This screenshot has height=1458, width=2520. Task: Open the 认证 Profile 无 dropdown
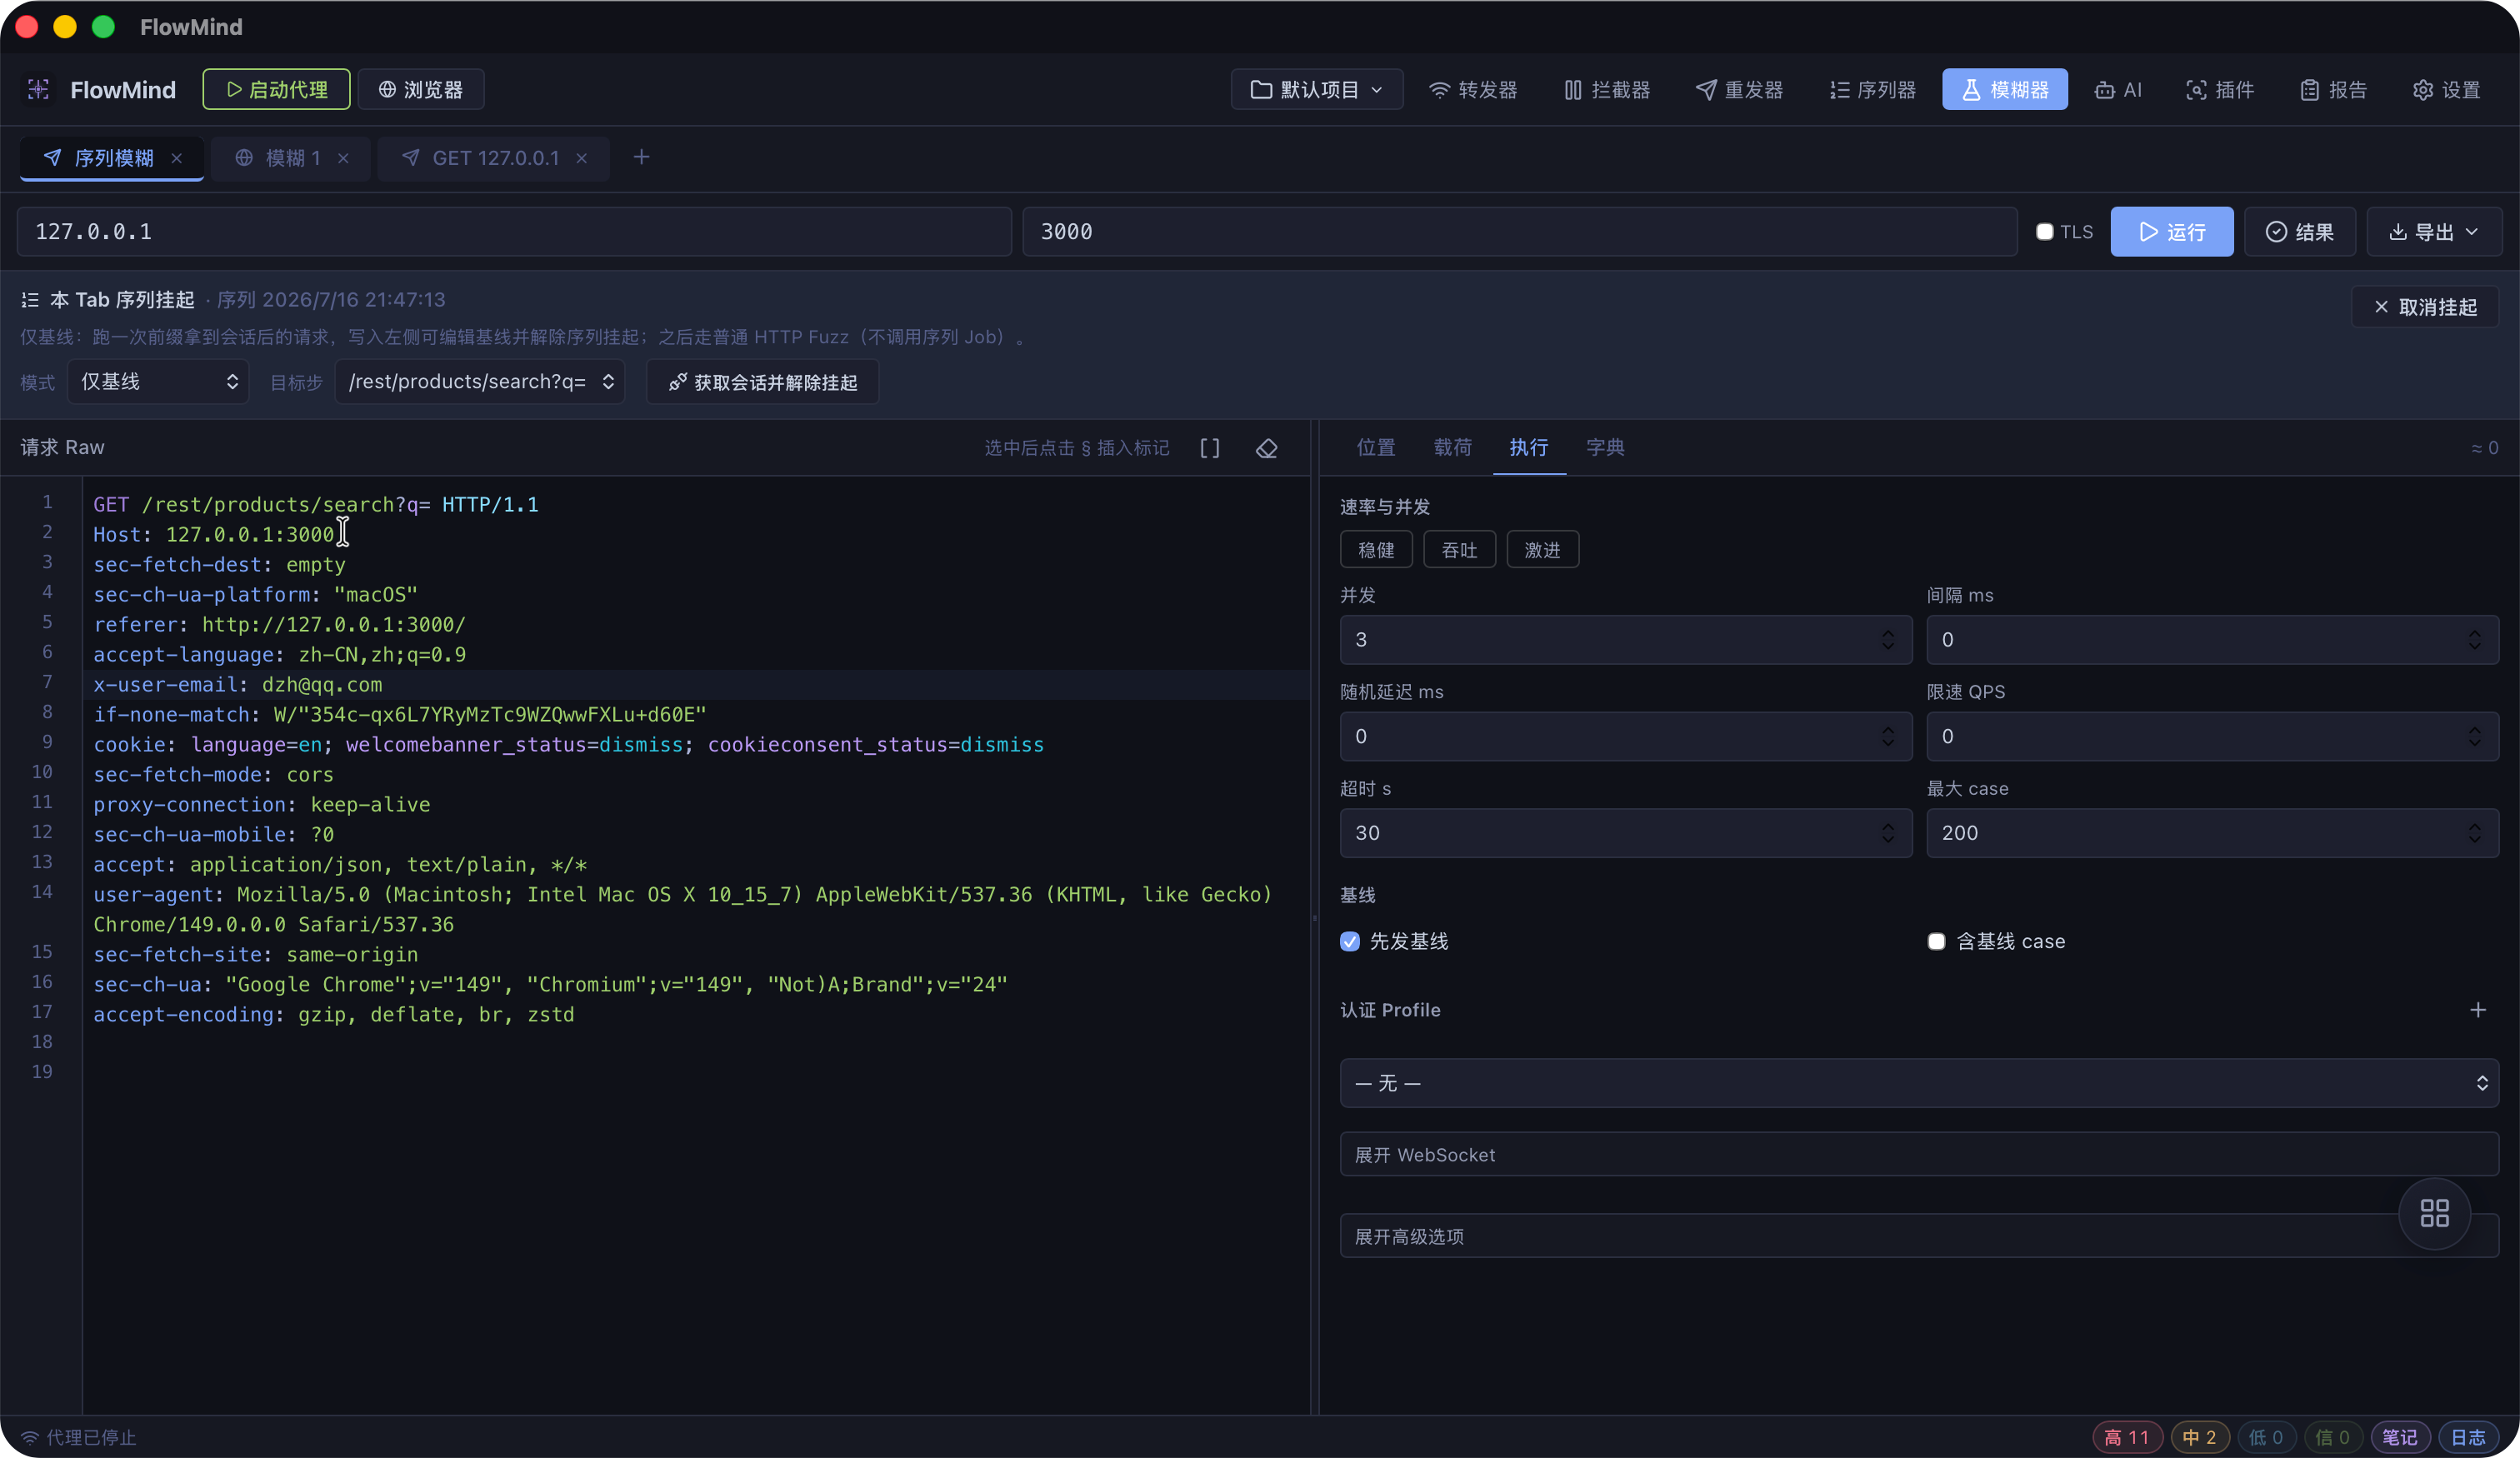click(1919, 1083)
